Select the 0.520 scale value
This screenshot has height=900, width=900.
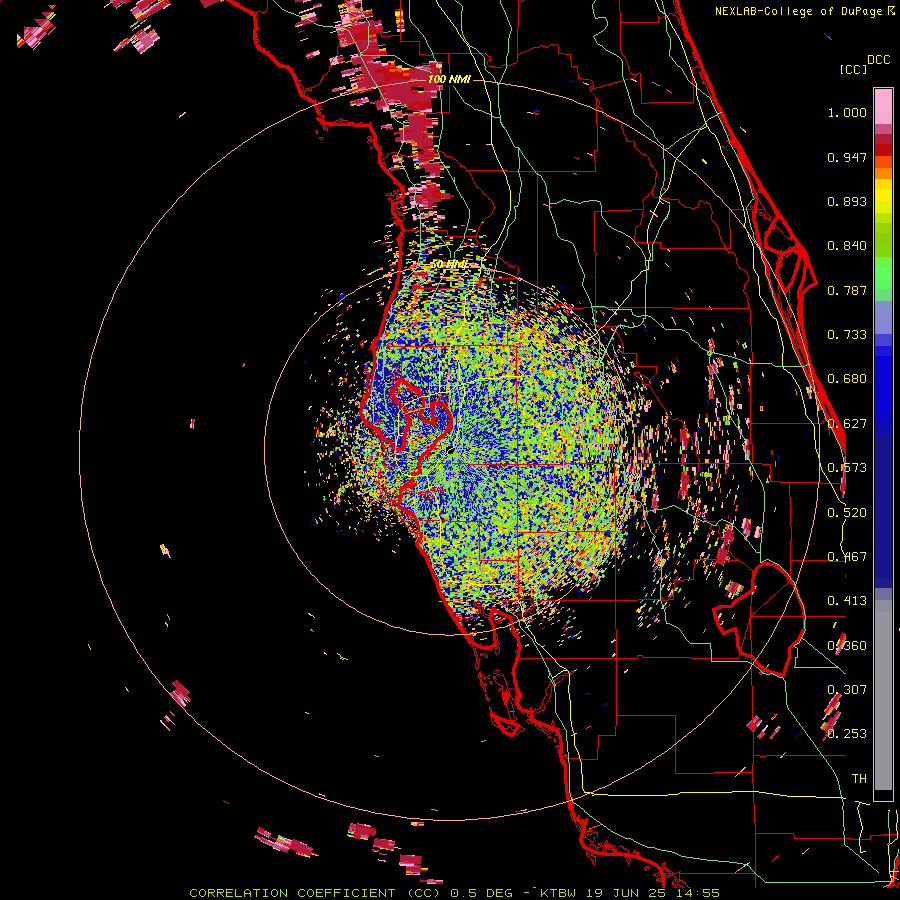[847, 513]
